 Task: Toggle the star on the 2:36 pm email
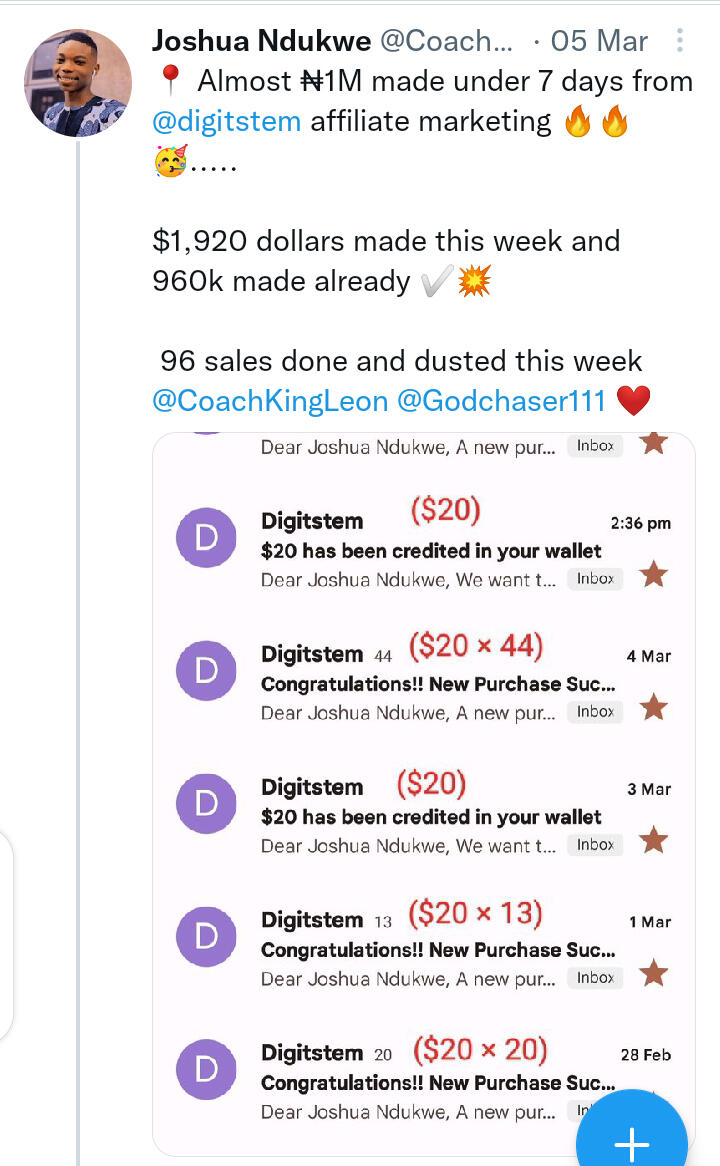[x=653, y=574]
